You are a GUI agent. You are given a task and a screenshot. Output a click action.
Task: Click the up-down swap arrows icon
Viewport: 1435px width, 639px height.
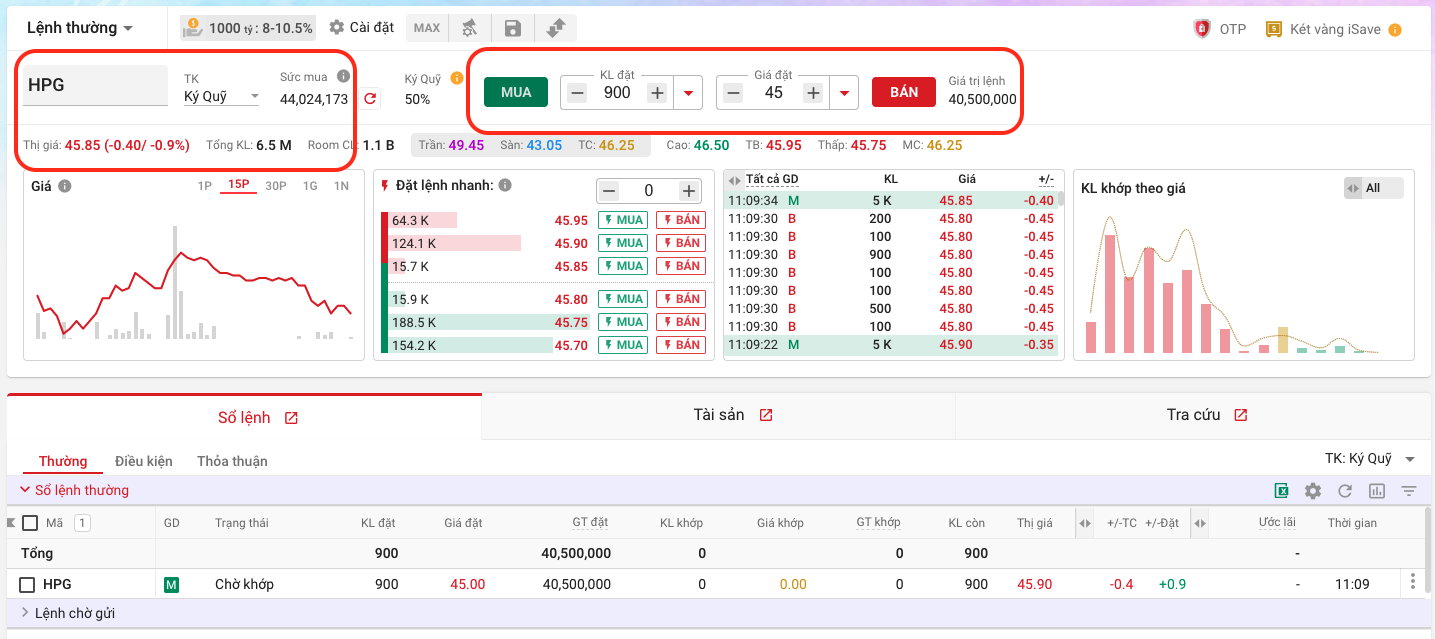556,28
